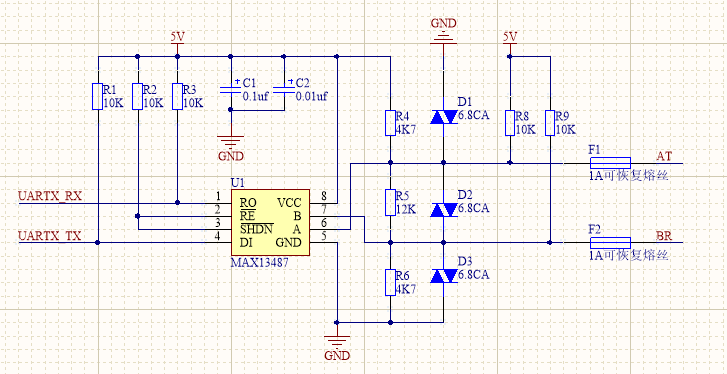Select the BR net label
Screen dimensions: 727x374
coord(664,236)
